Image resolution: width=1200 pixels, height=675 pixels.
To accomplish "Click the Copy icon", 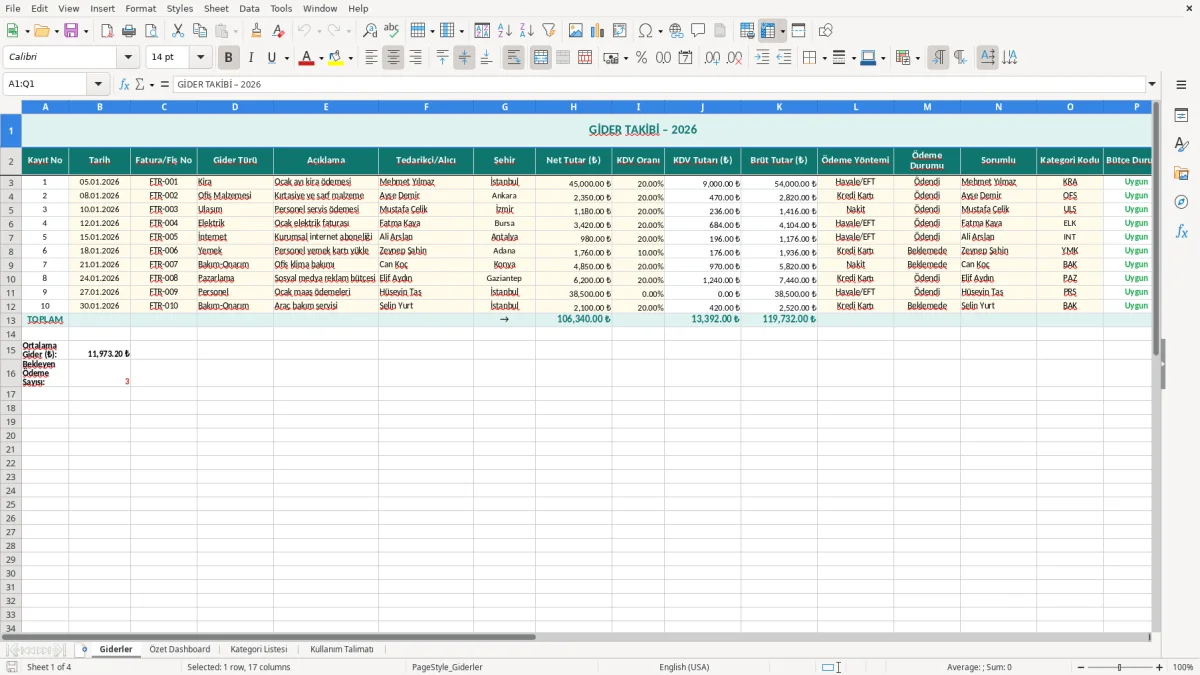I will click(200, 31).
